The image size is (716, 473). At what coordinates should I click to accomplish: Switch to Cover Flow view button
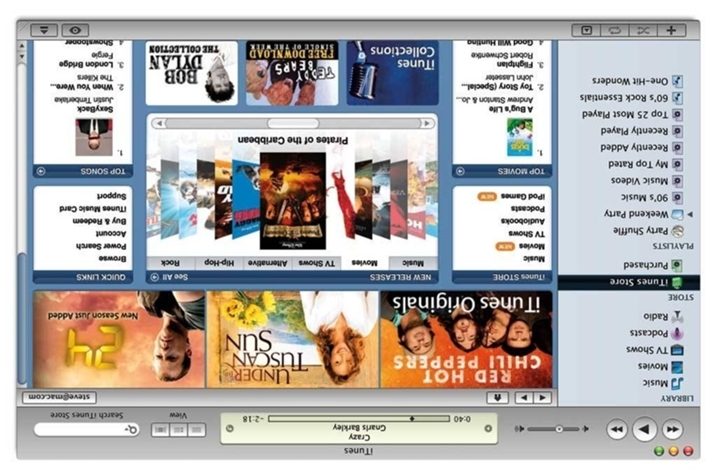(x=160, y=430)
